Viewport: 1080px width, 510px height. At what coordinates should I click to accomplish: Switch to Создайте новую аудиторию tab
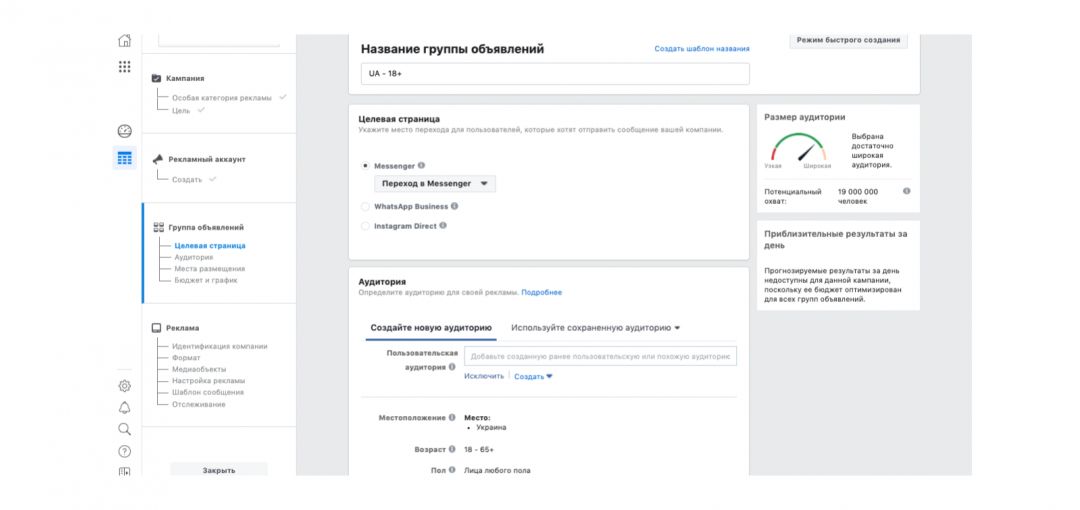[431, 328]
